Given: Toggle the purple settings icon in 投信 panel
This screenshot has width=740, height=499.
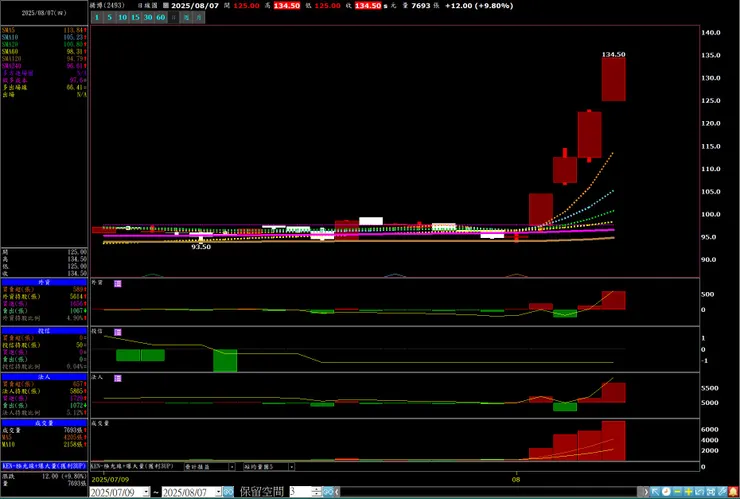Looking at the screenshot, I should pyautogui.click(x=118, y=332).
